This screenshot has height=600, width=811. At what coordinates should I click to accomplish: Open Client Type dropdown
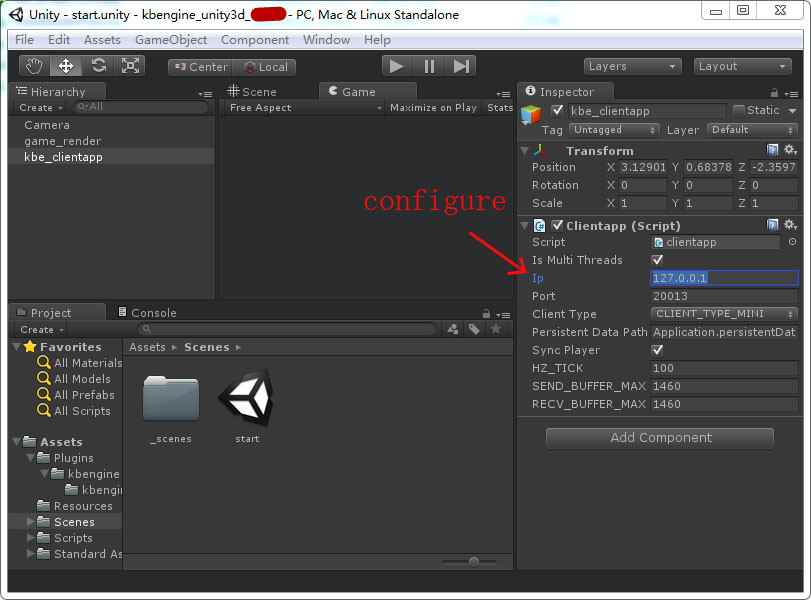724,313
